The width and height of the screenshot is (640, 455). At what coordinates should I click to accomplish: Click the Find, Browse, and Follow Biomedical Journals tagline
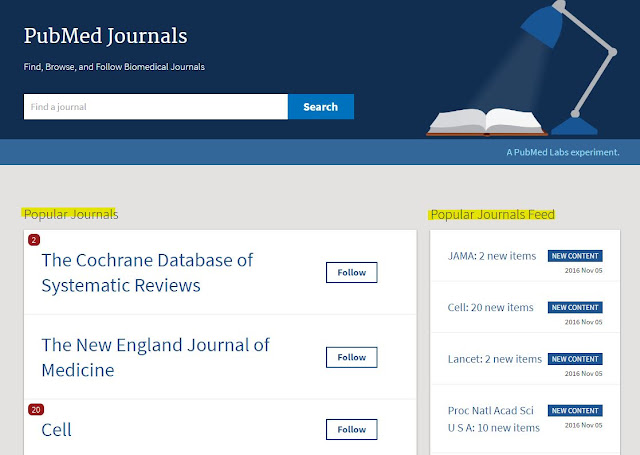click(x=114, y=67)
